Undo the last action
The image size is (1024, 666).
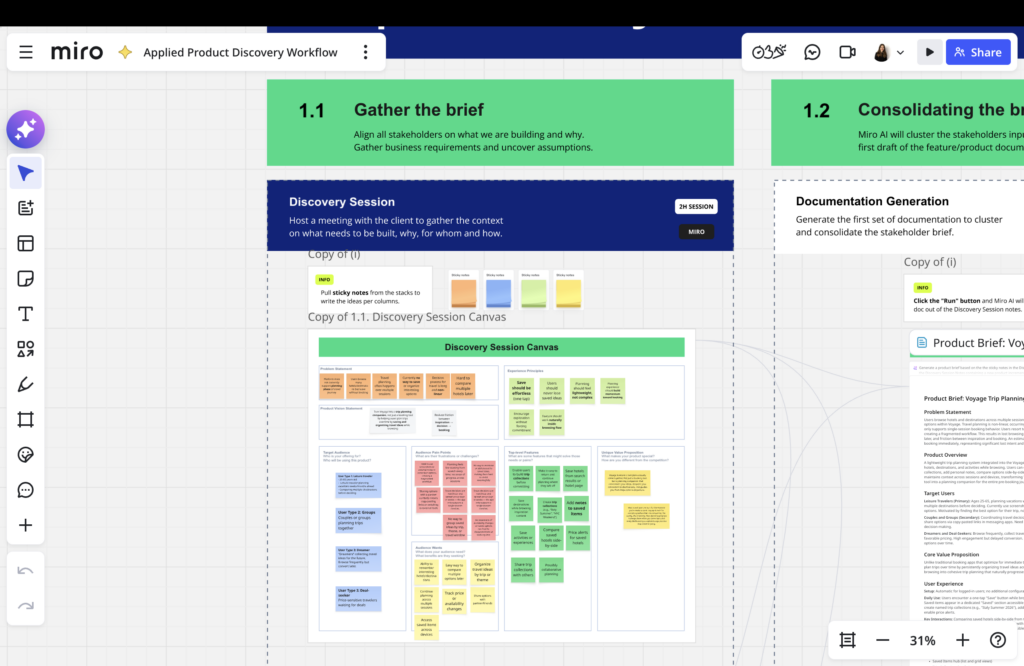(25, 571)
